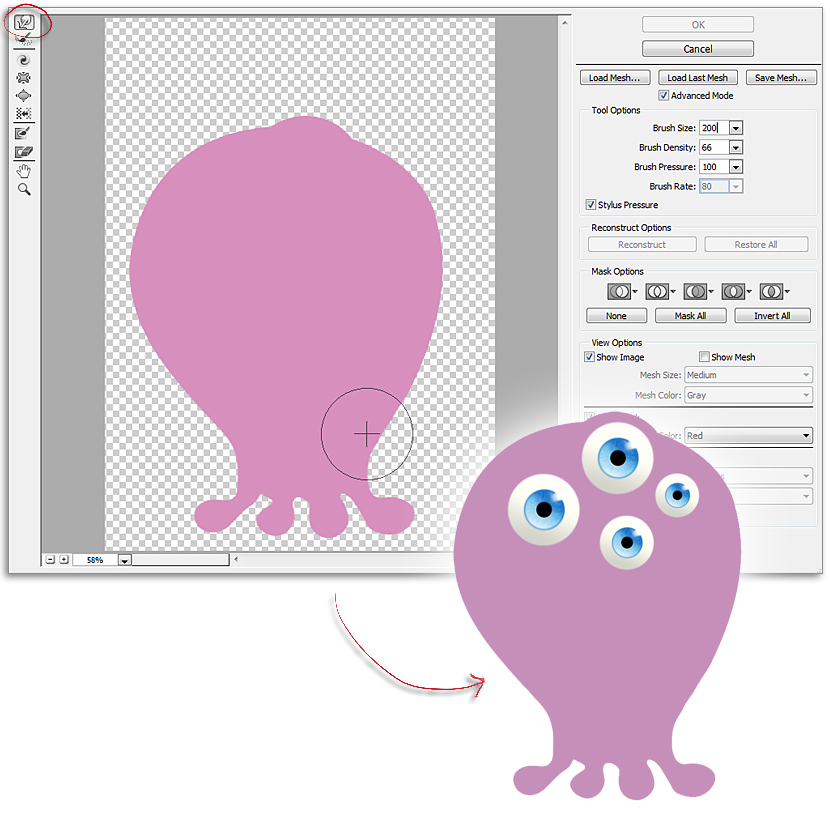The height and width of the screenshot is (830, 830).
Task: Click the Brush Size input field
Action: pyautogui.click(x=714, y=128)
